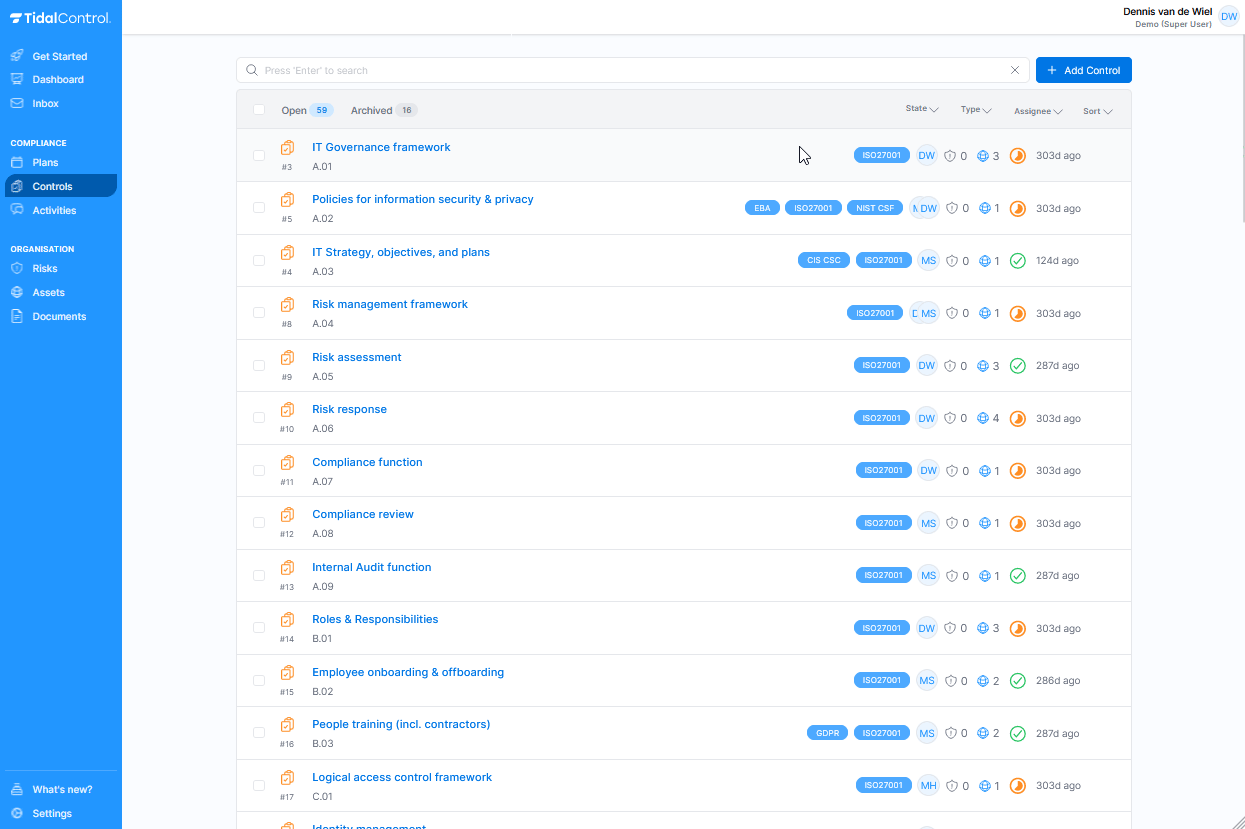Screen dimensions: 1245x829
Task: Open the DW user avatar in the top bar
Action: tap(1228, 16)
